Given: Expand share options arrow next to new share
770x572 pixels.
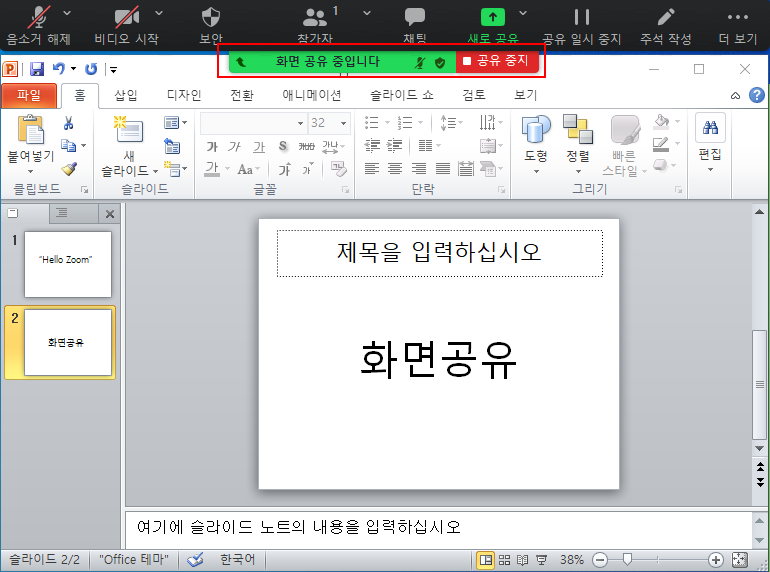Looking at the screenshot, I should [523, 13].
